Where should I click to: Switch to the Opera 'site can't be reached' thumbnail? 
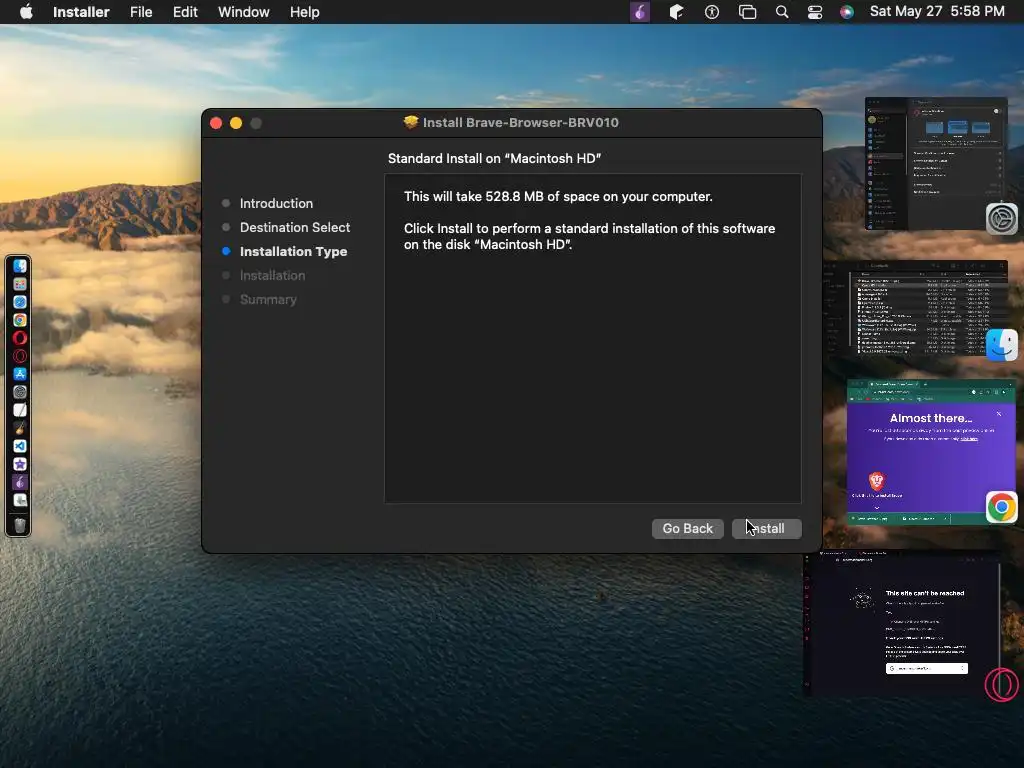[x=901, y=624]
